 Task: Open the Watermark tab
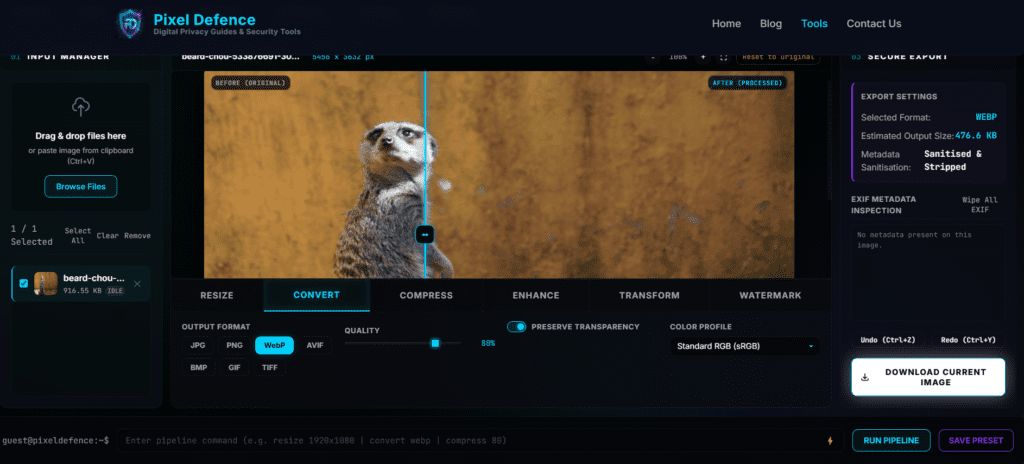(x=770, y=295)
